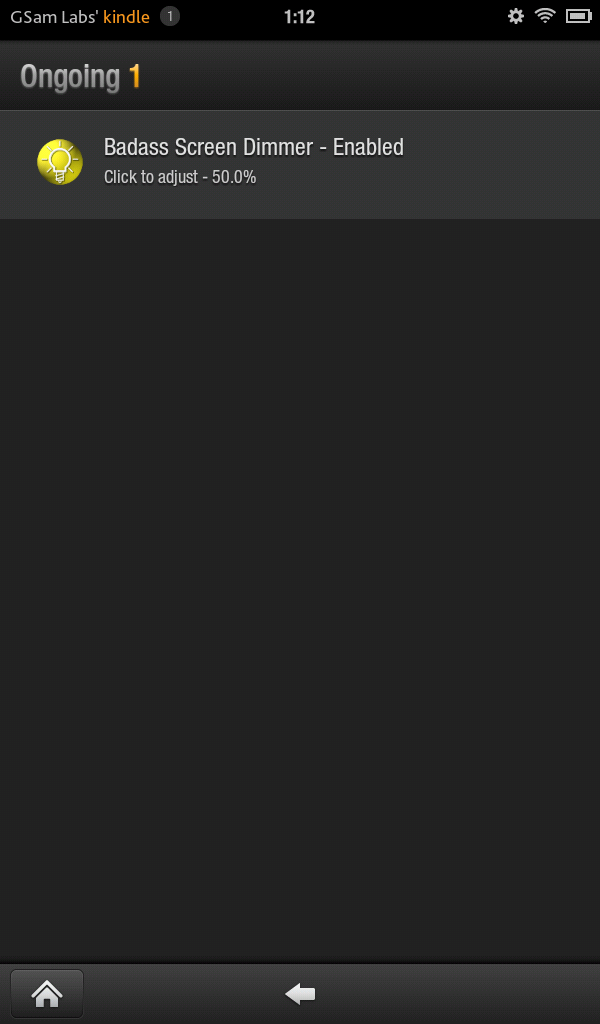Tap the empty area below the notification
Image resolution: width=600 pixels, height=1024 pixels.
(x=300, y=588)
